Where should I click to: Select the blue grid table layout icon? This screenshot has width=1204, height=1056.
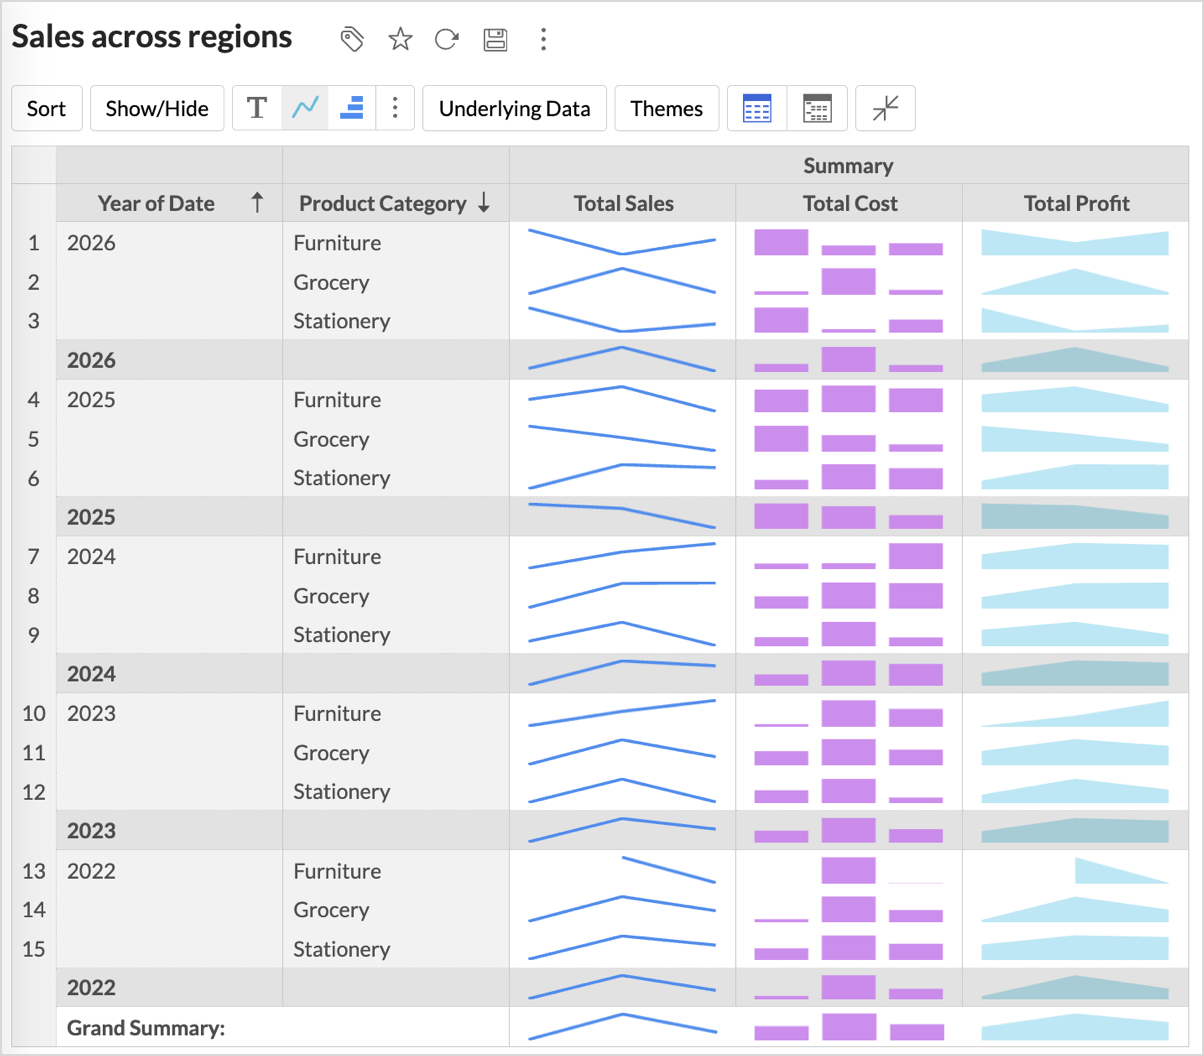pyautogui.click(x=757, y=108)
